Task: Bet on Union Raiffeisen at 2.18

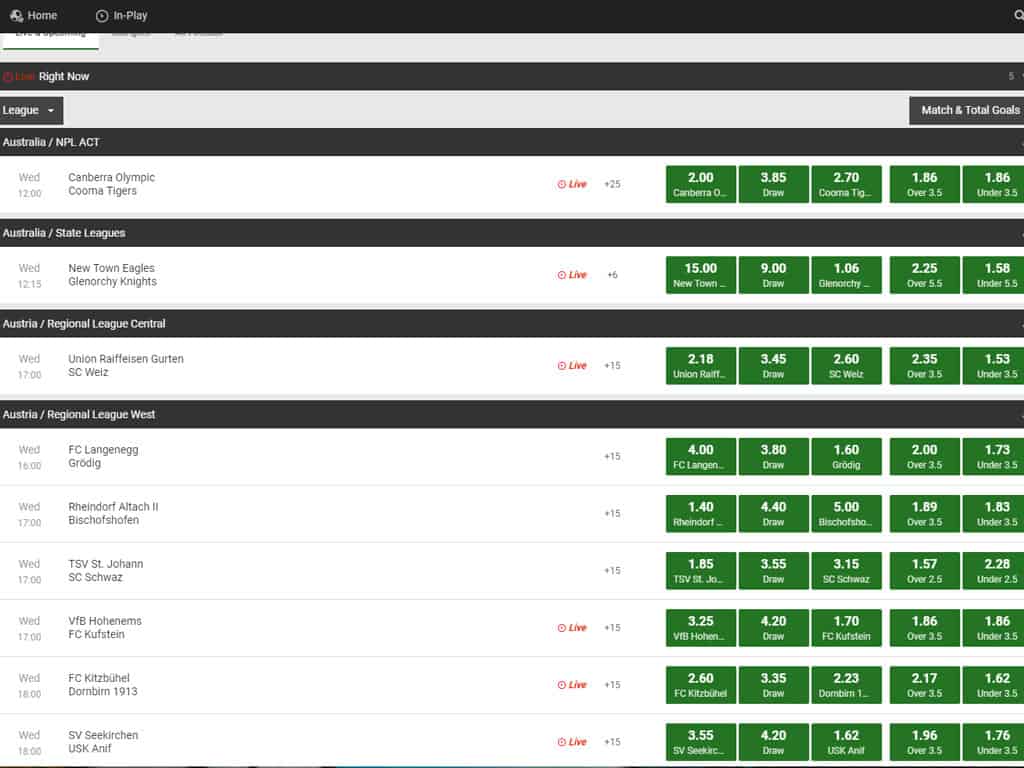Action: (701, 366)
